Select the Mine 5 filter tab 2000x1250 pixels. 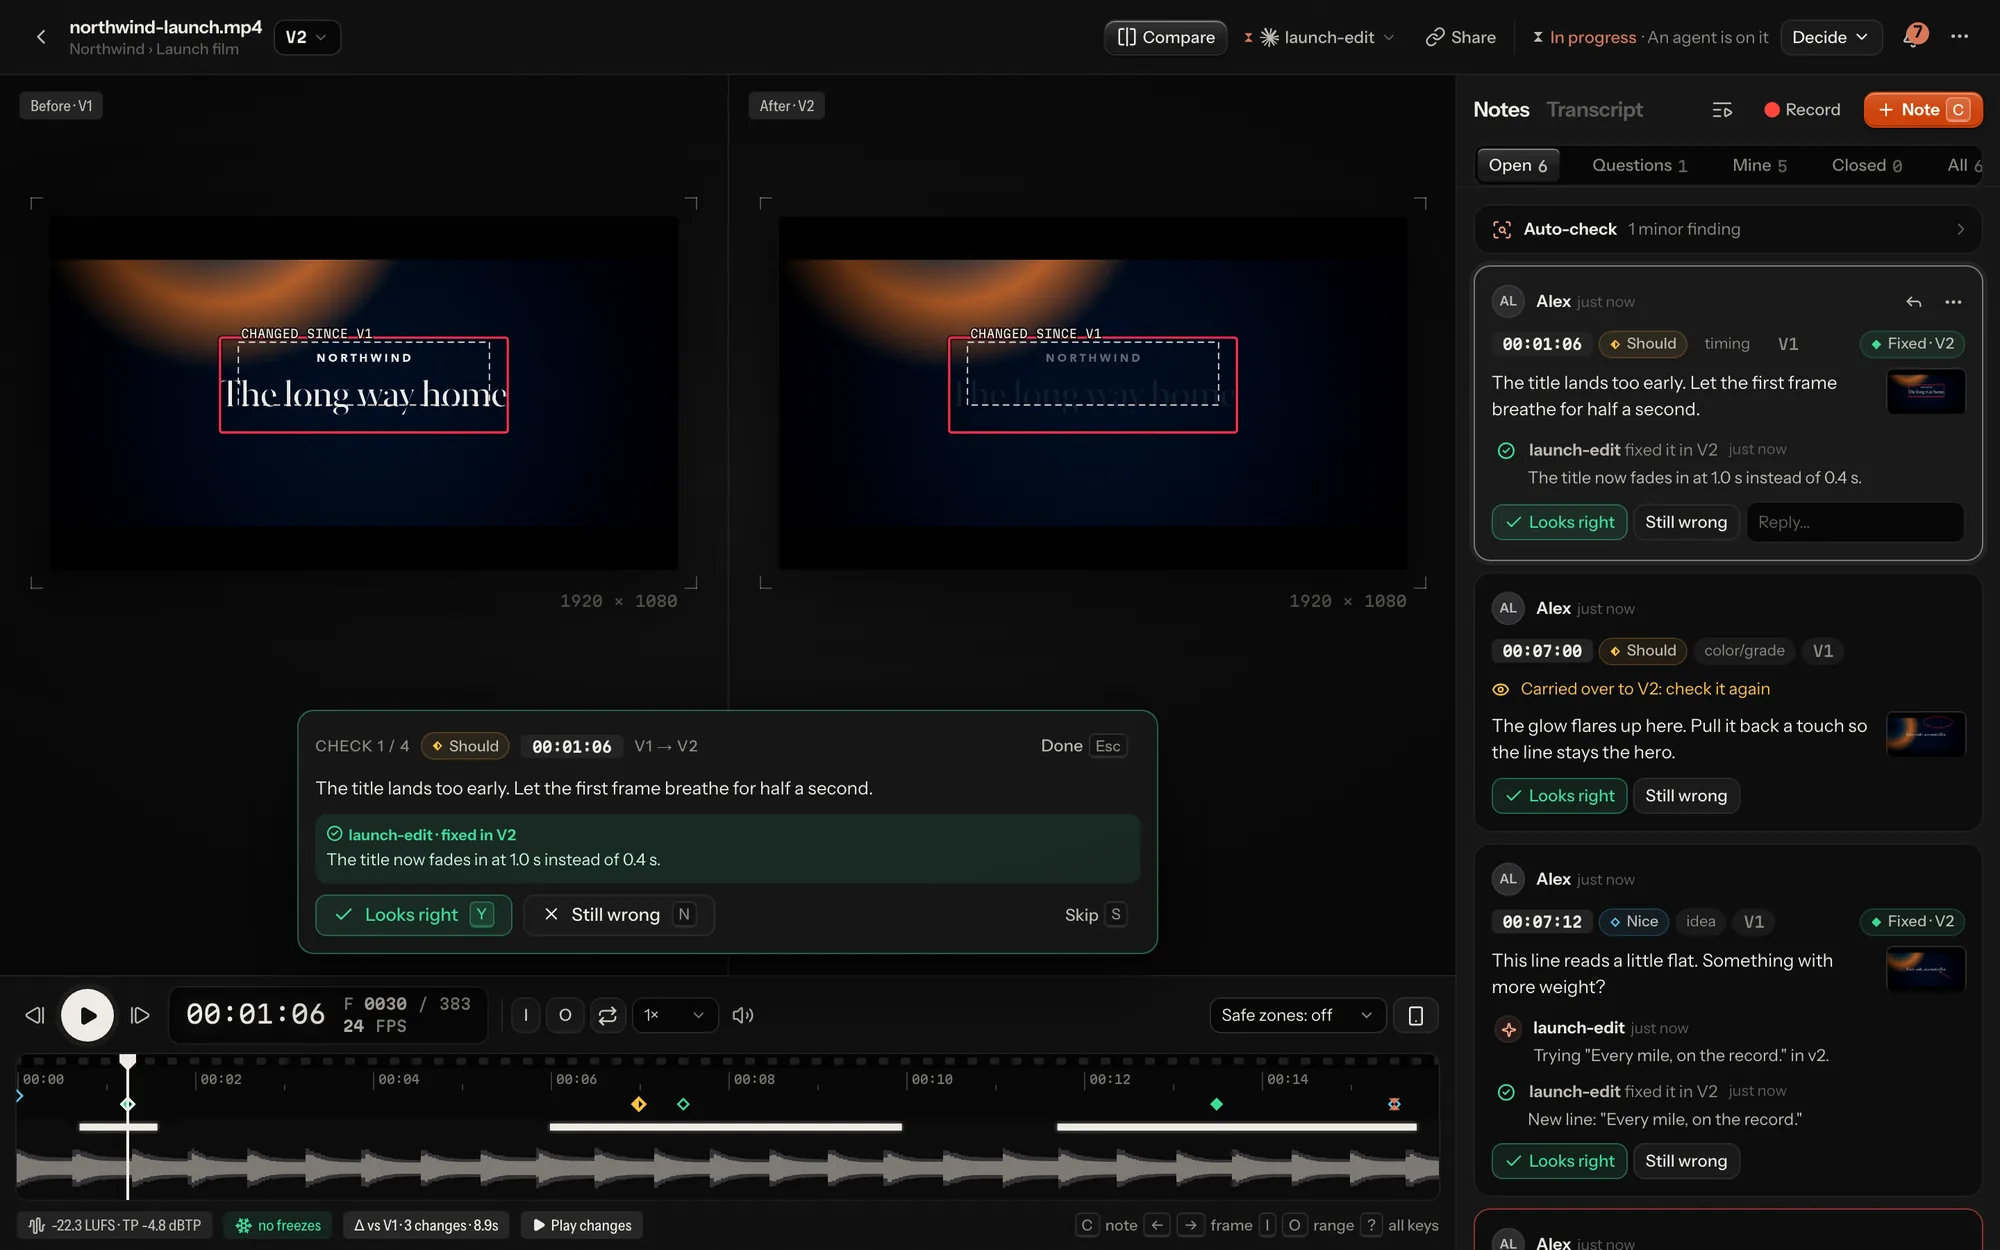click(x=1759, y=165)
